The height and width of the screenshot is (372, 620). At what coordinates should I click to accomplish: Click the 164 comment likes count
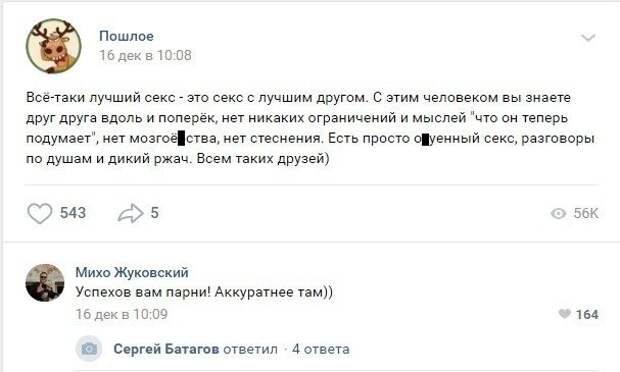coord(587,314)
